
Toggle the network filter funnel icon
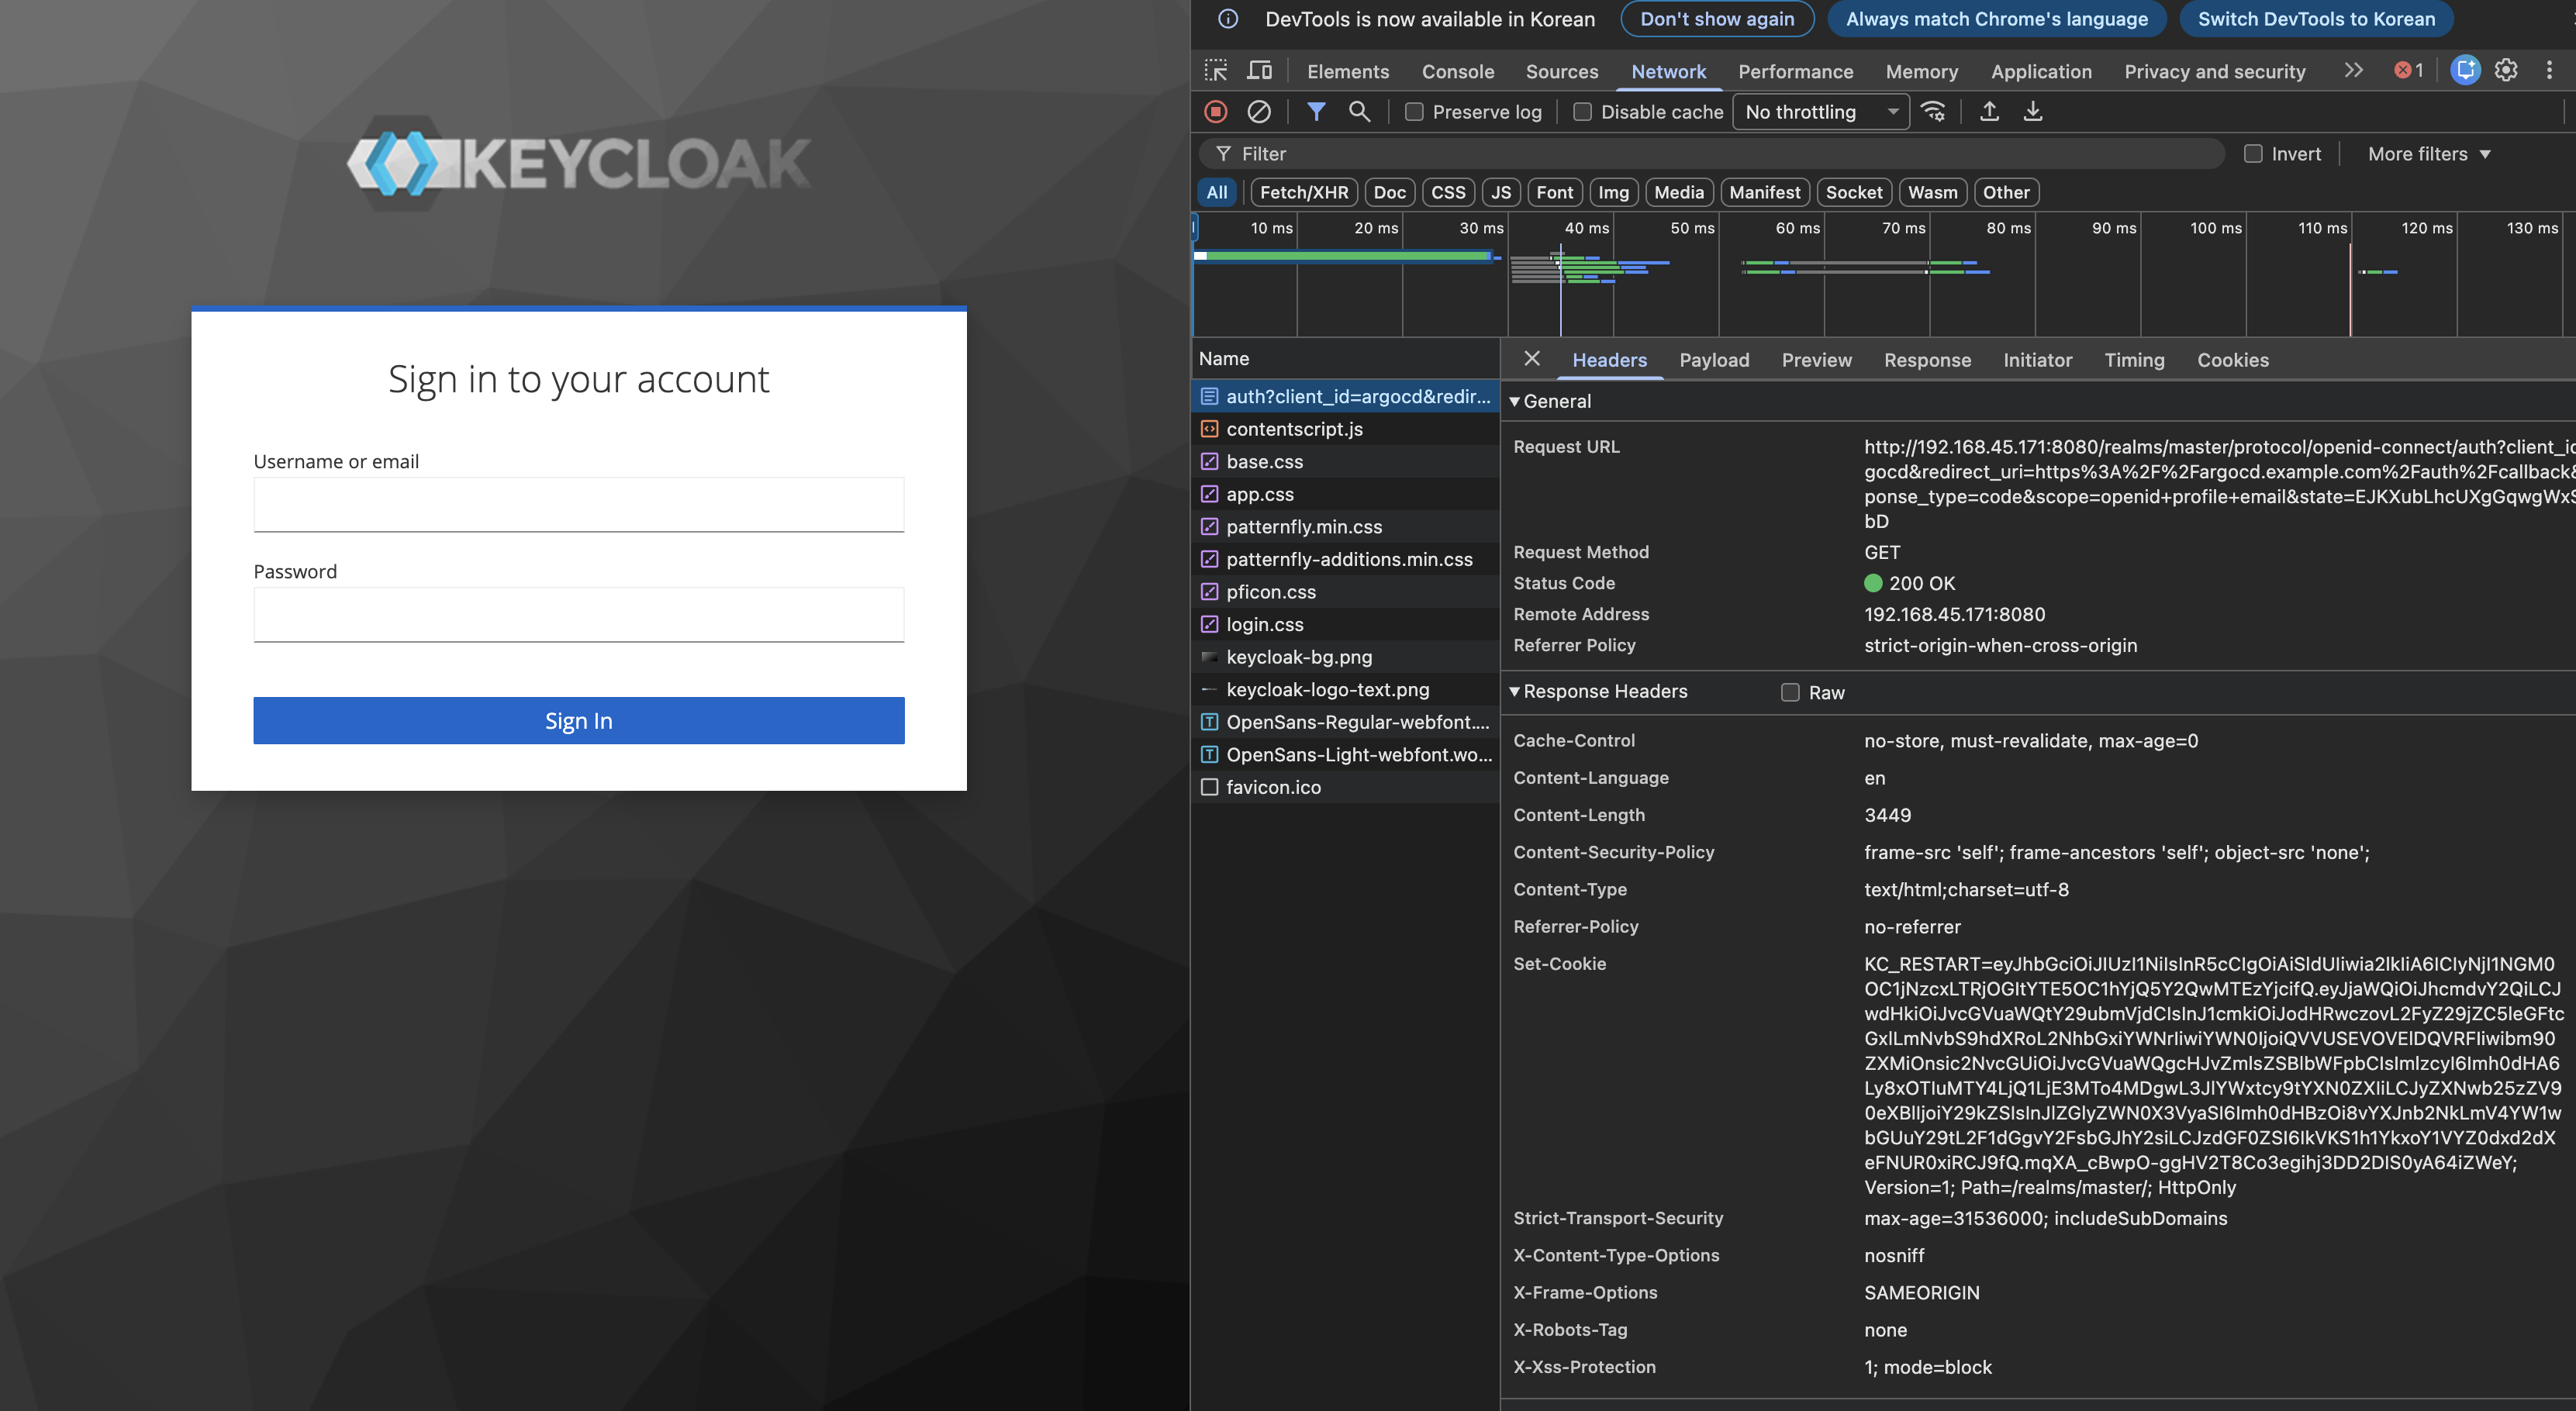point(1316,112)
